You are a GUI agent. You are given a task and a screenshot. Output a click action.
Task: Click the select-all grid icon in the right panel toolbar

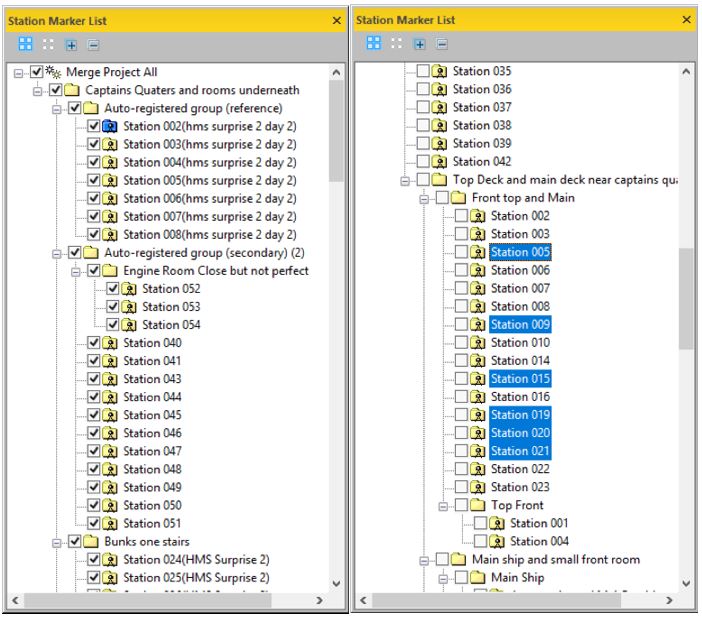[374, 43]
